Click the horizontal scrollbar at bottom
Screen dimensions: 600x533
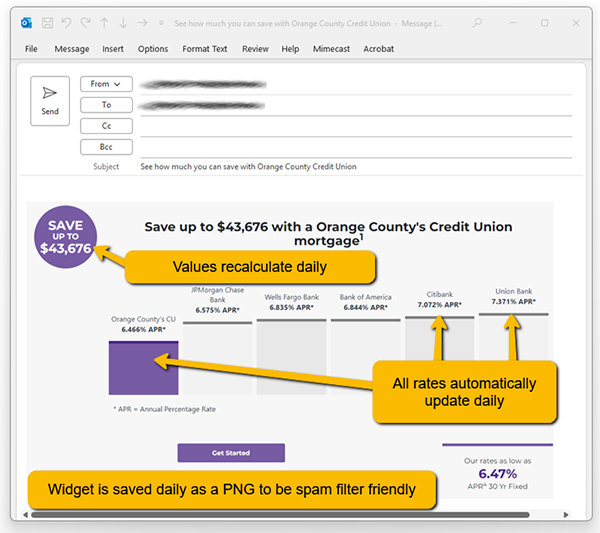tap(300, 514)
